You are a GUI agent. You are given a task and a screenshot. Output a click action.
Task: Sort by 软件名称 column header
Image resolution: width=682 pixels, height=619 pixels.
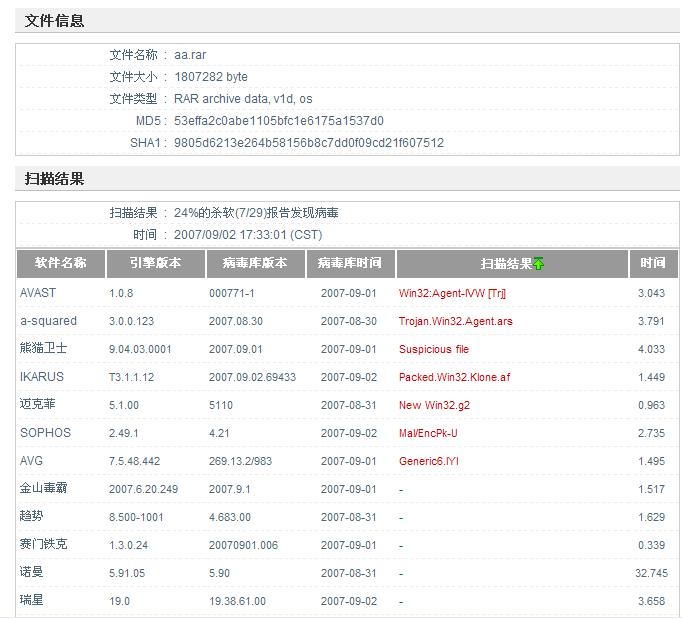coord(61,263)
